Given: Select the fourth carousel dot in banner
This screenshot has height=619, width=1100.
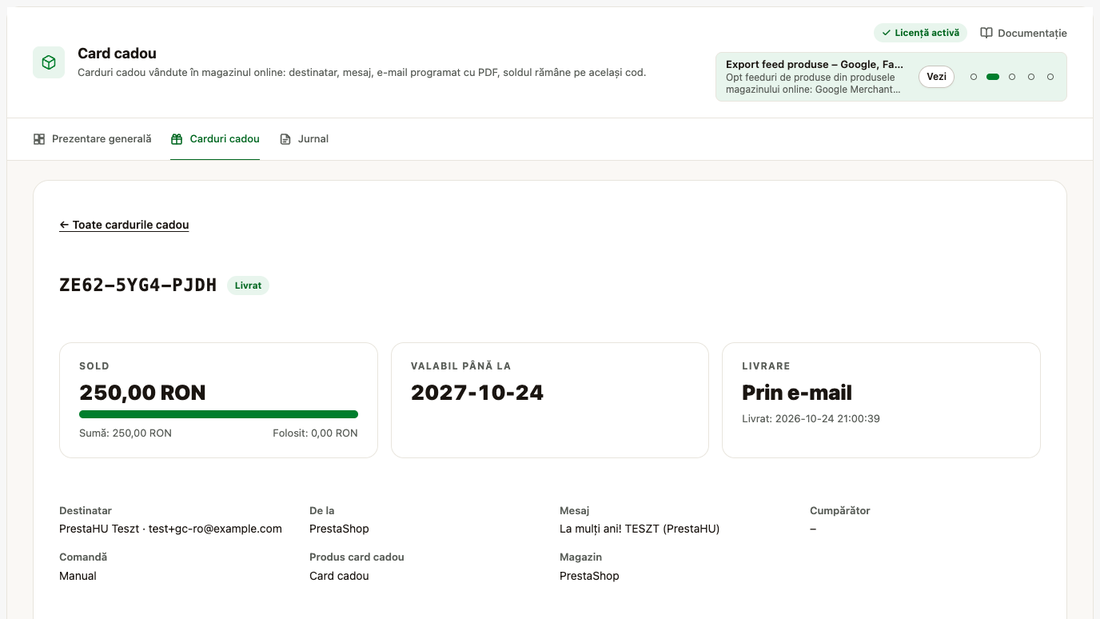Looking at the screenshot, I should (x=1031, y=76).
